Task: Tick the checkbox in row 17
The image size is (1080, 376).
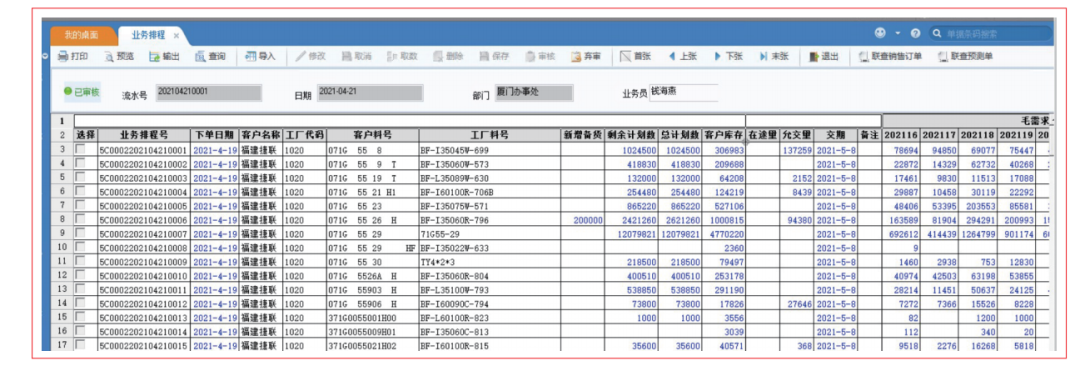Action: [x=81, y=345]
